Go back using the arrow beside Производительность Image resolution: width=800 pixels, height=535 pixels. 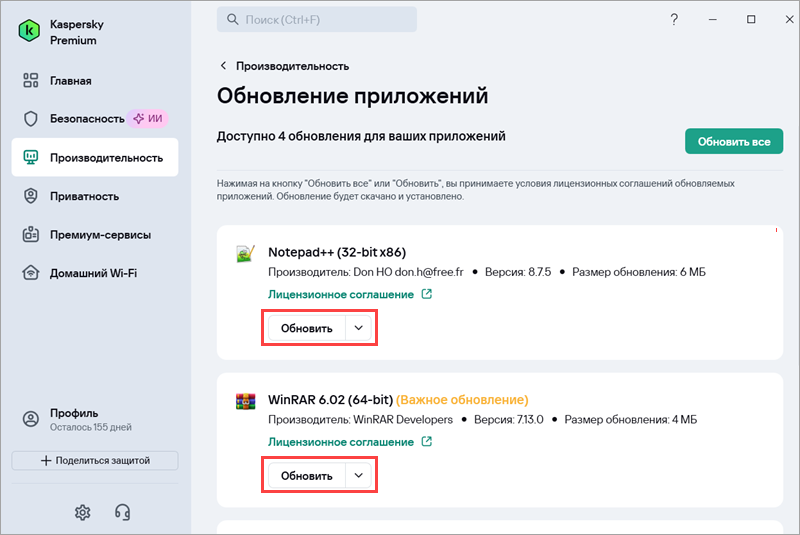(223, 65)
